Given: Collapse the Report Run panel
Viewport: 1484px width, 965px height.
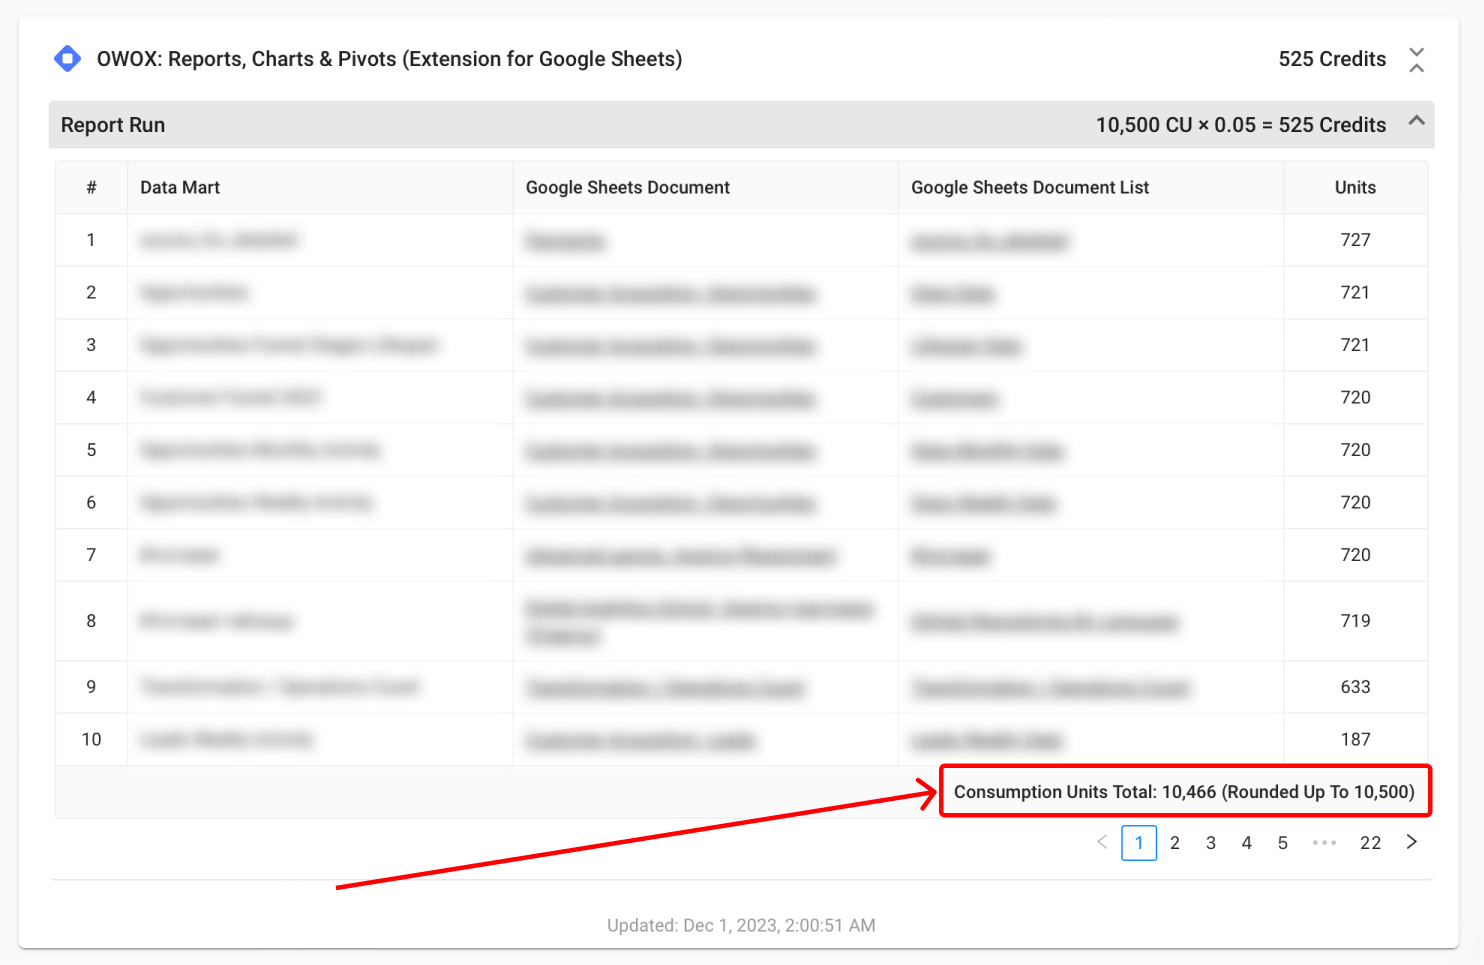Looking at the screenshot, I should pyautogui.click(x=1416, y=121).
